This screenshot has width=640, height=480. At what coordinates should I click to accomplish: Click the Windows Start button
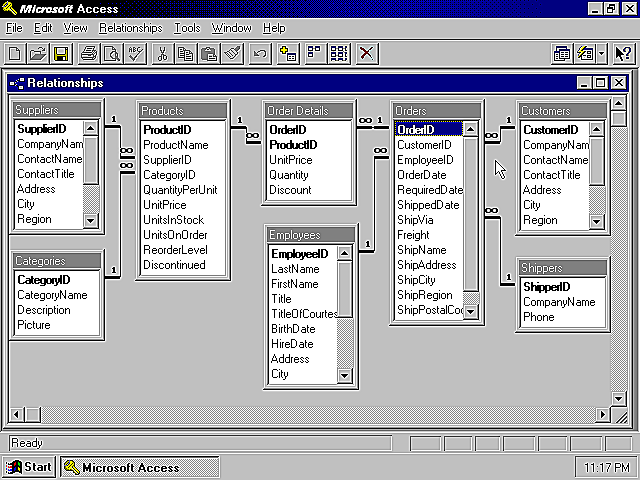coord(29,467)
